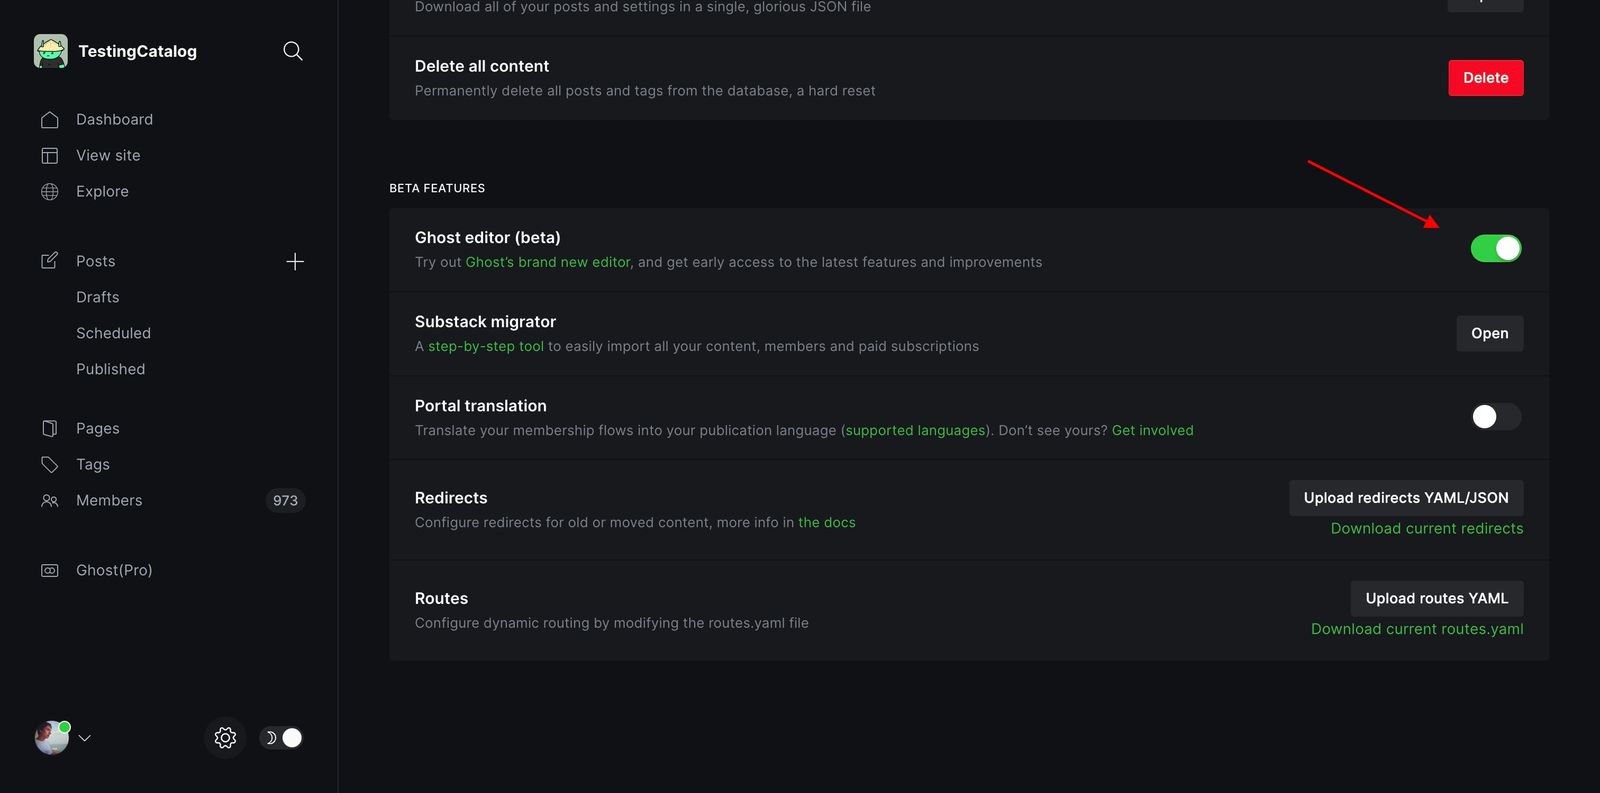Image resolution: width=1600 pixels, height=793 pixels.
Task: Disable the Ghost editor (beta) toggle
Action: 1495,248
